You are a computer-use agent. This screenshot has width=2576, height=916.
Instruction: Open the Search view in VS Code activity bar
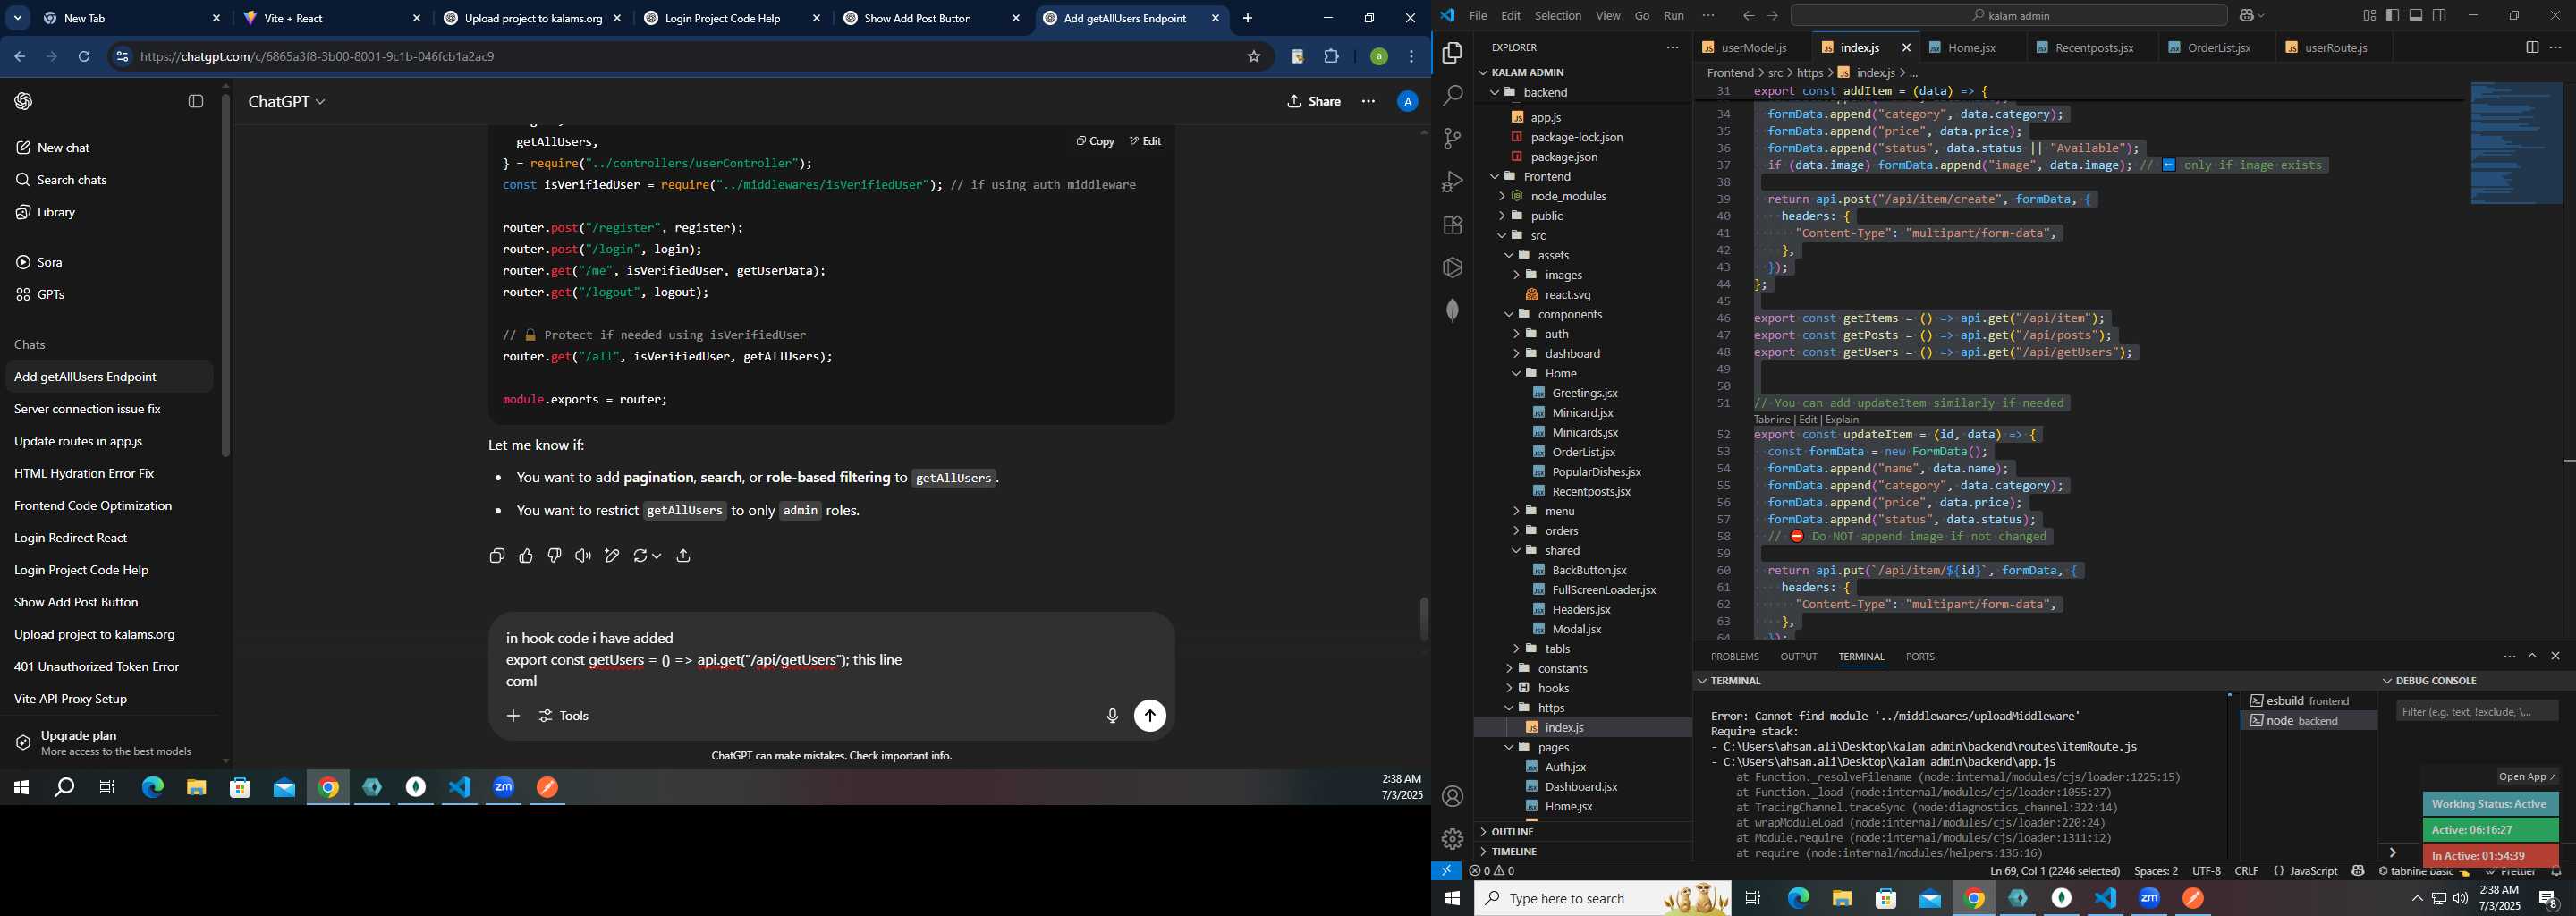pyautogui.click(x=1452, y=96)
